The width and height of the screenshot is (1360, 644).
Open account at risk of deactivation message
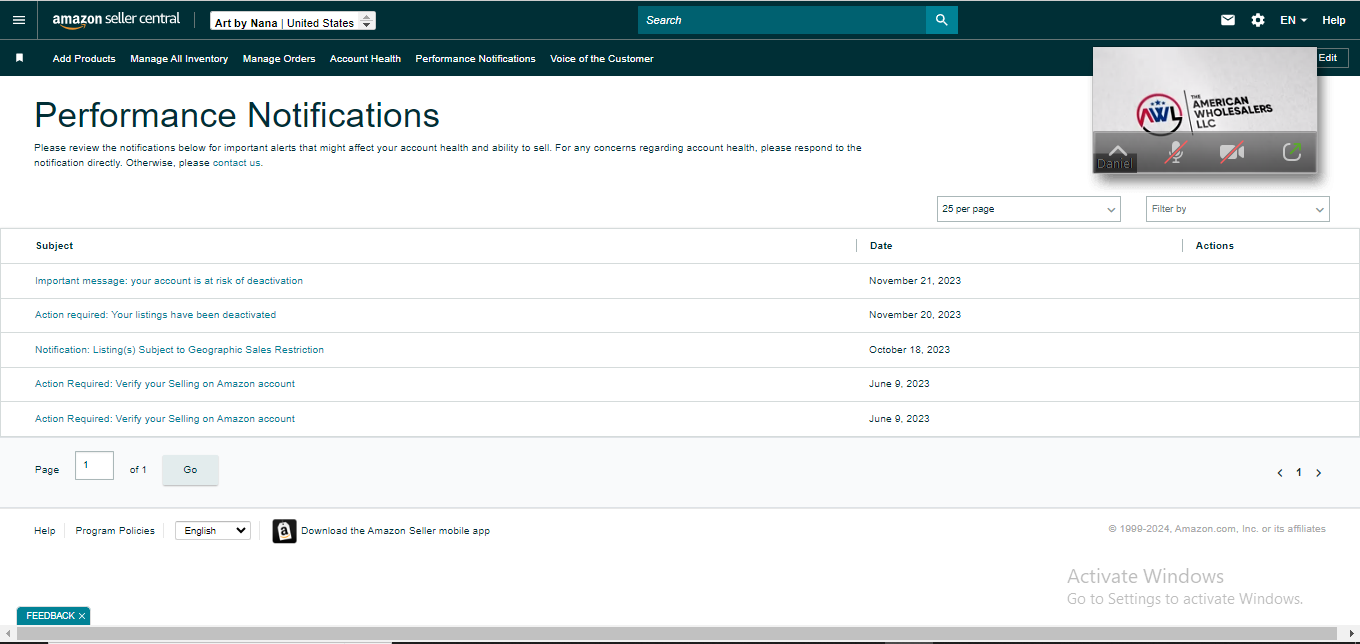click(x=169, y=281)
